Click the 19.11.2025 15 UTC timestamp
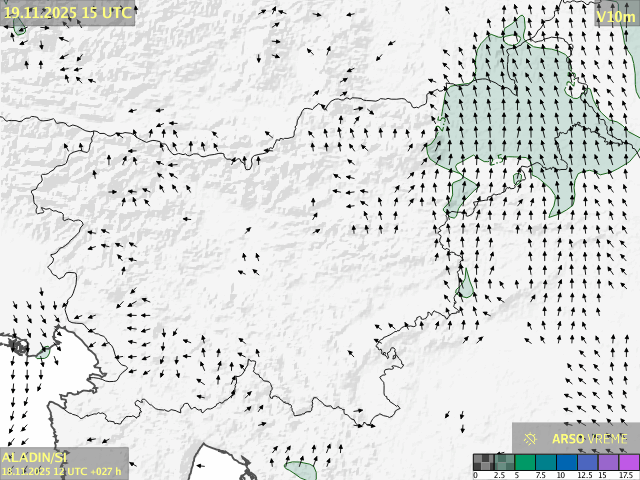Viewport: 640px width, 480px height. click(x=67, y=13)
